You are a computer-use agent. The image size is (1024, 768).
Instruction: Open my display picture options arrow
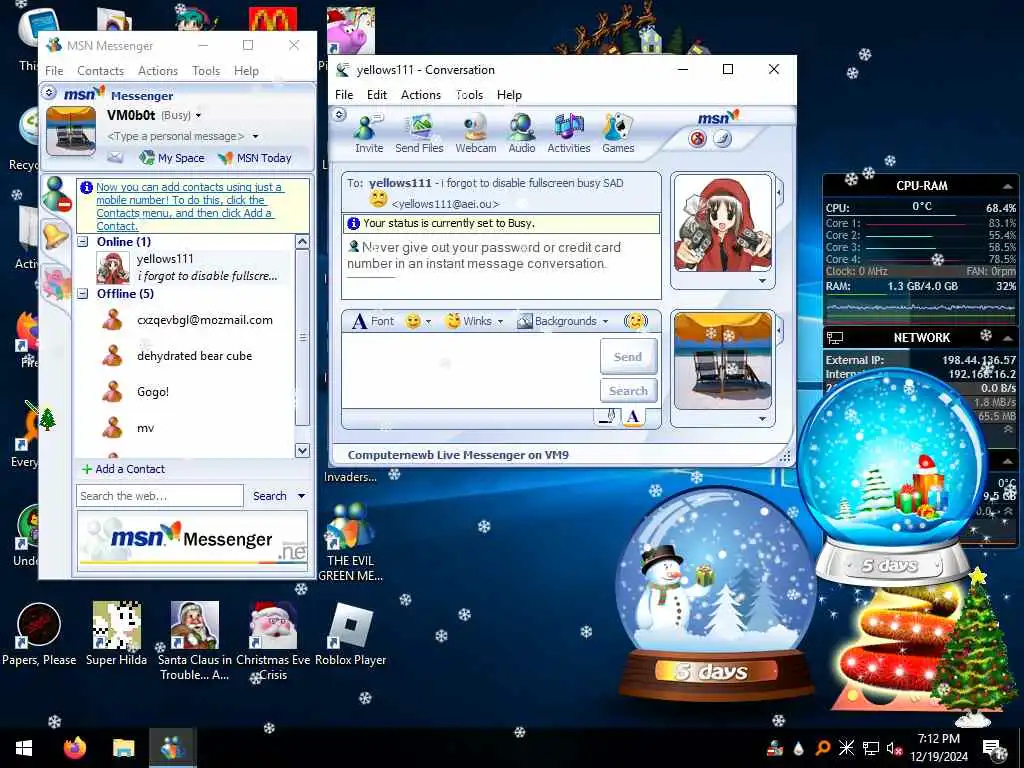coord(762,419)
